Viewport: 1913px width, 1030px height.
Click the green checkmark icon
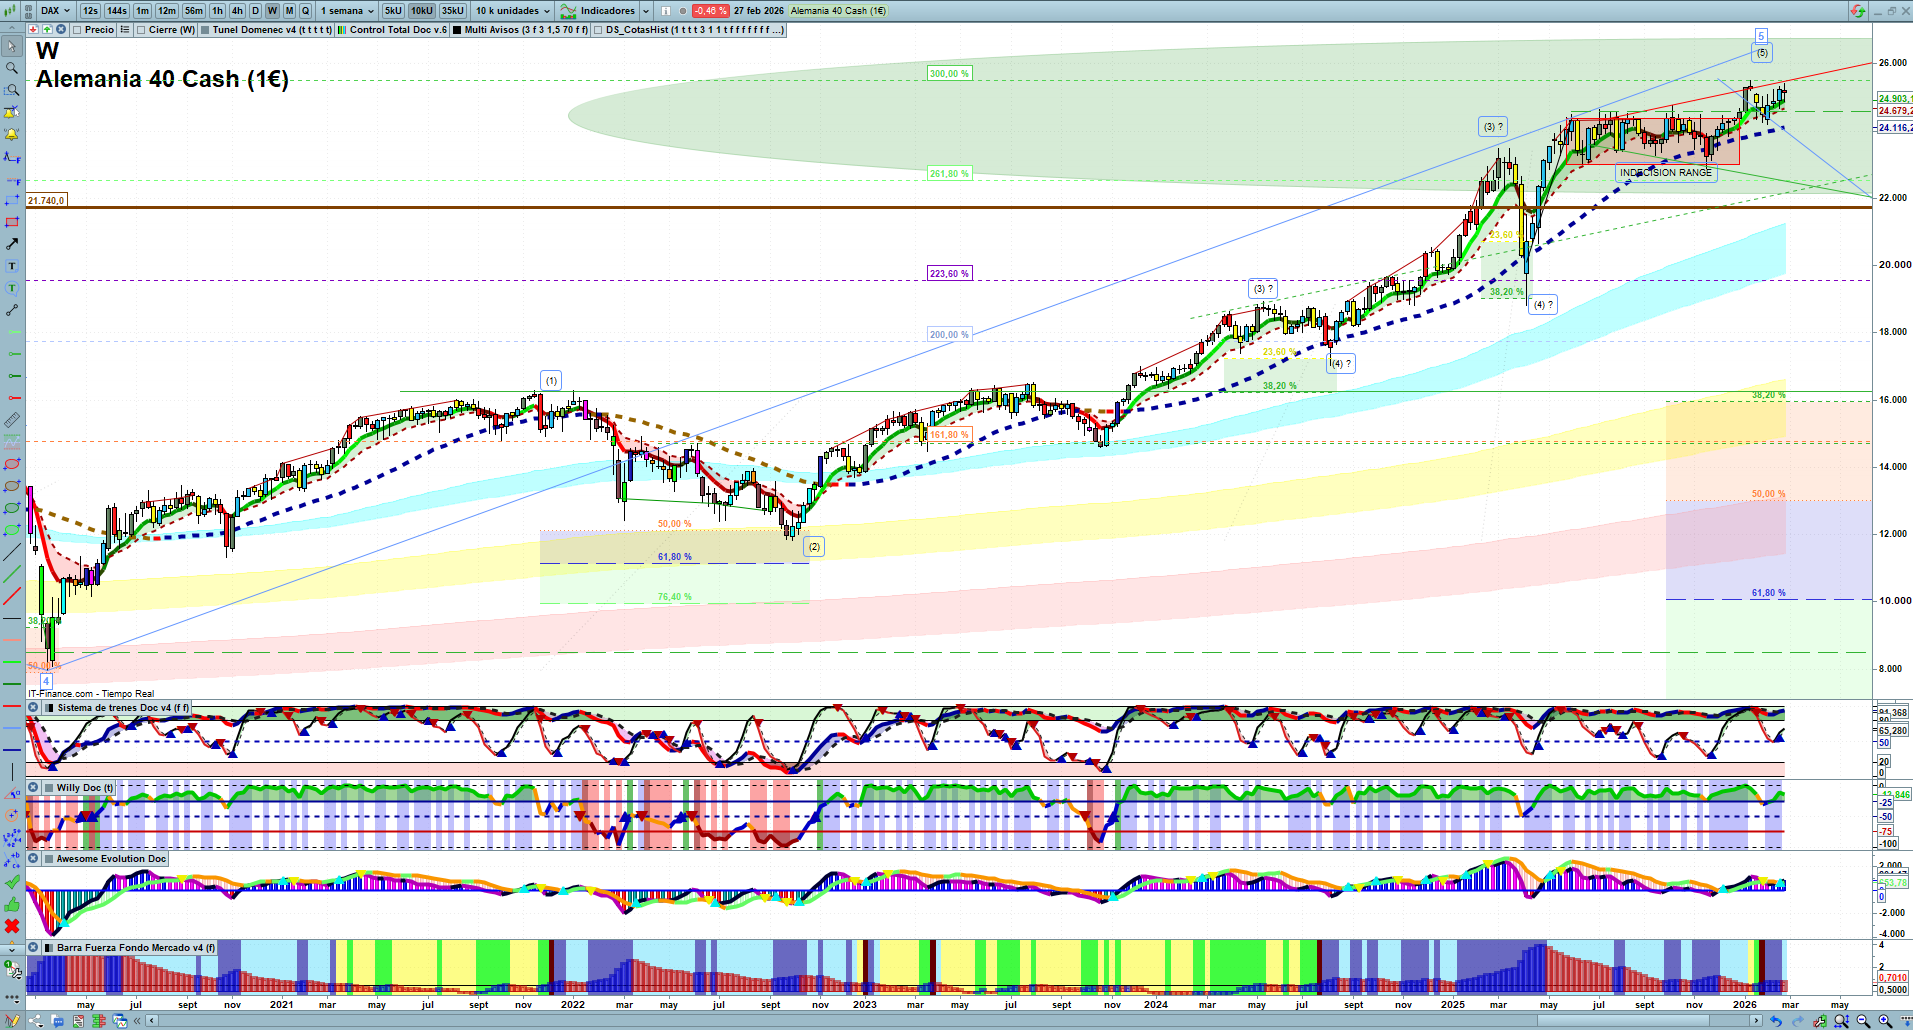[x=12, y=882]
